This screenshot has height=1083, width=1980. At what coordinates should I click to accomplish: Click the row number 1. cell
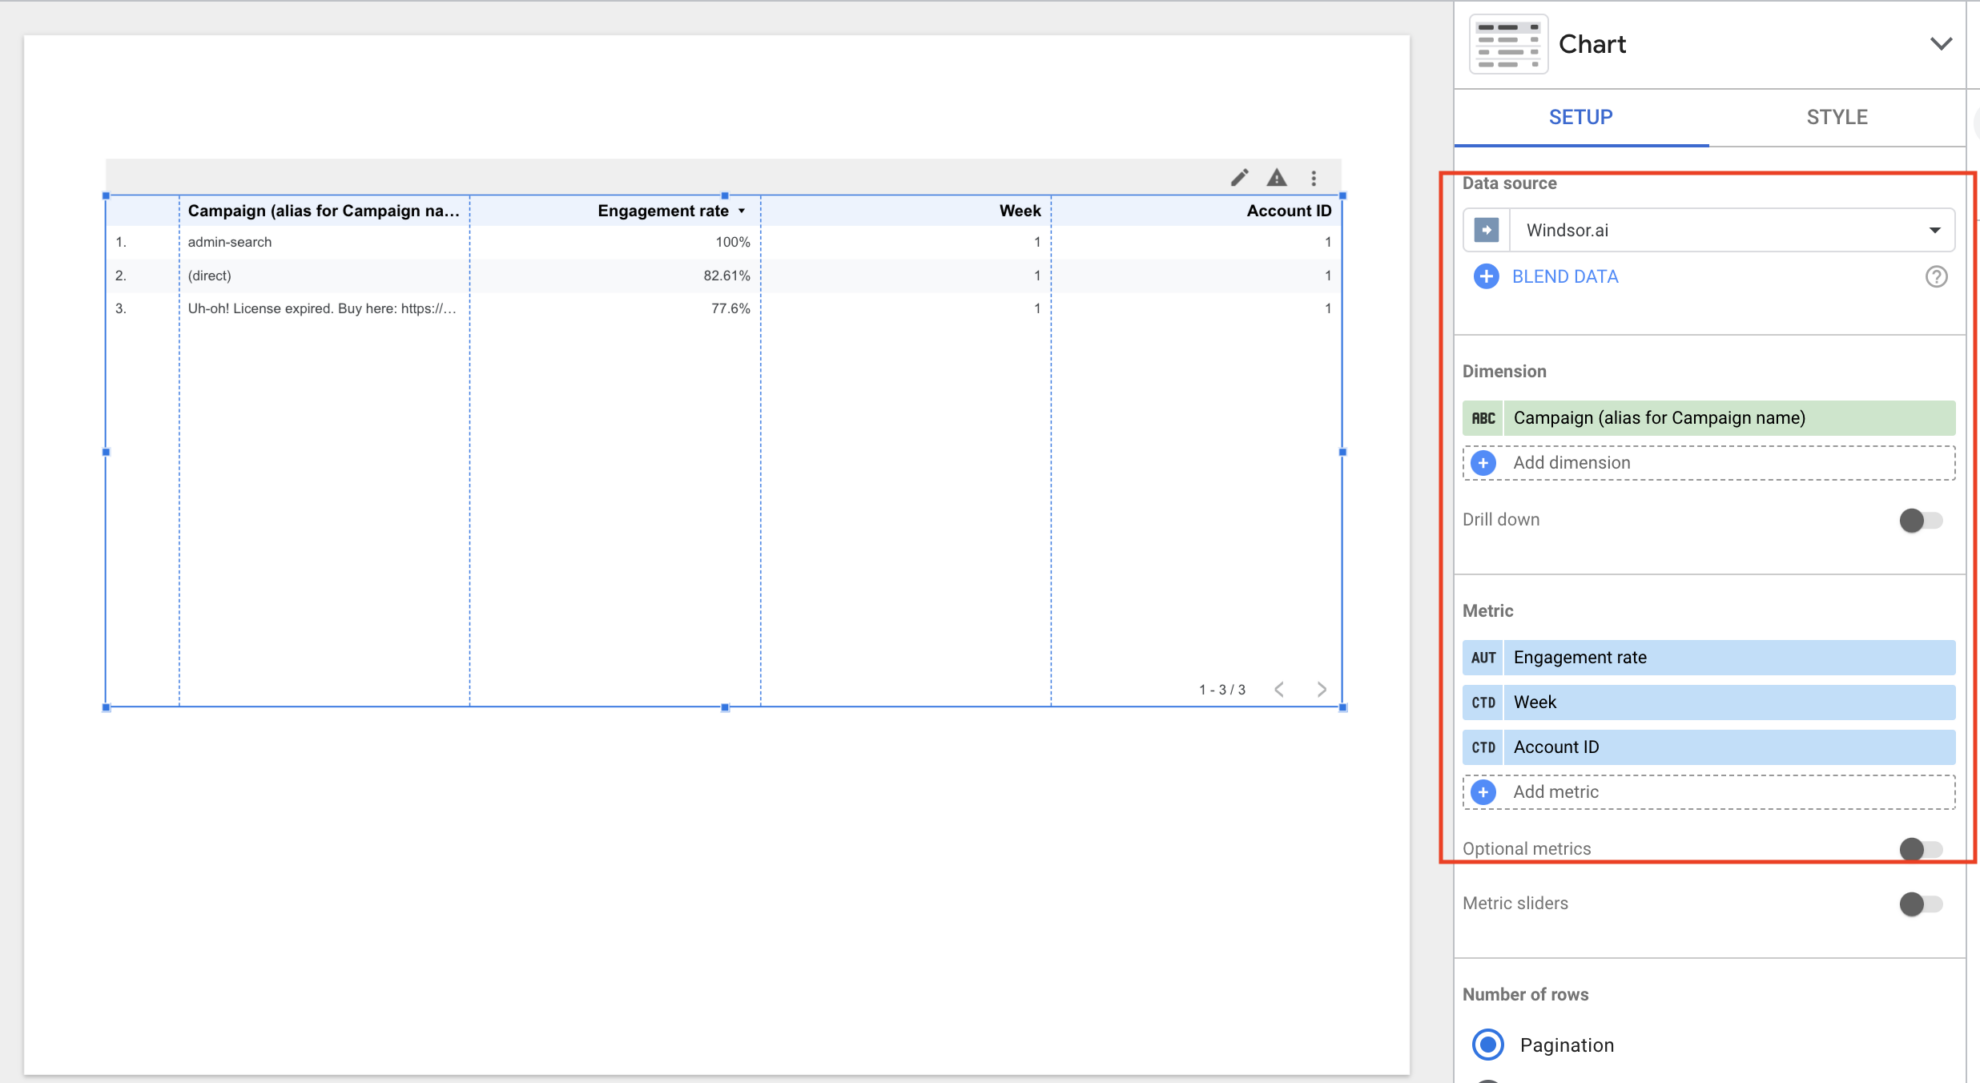click(121, 242)
